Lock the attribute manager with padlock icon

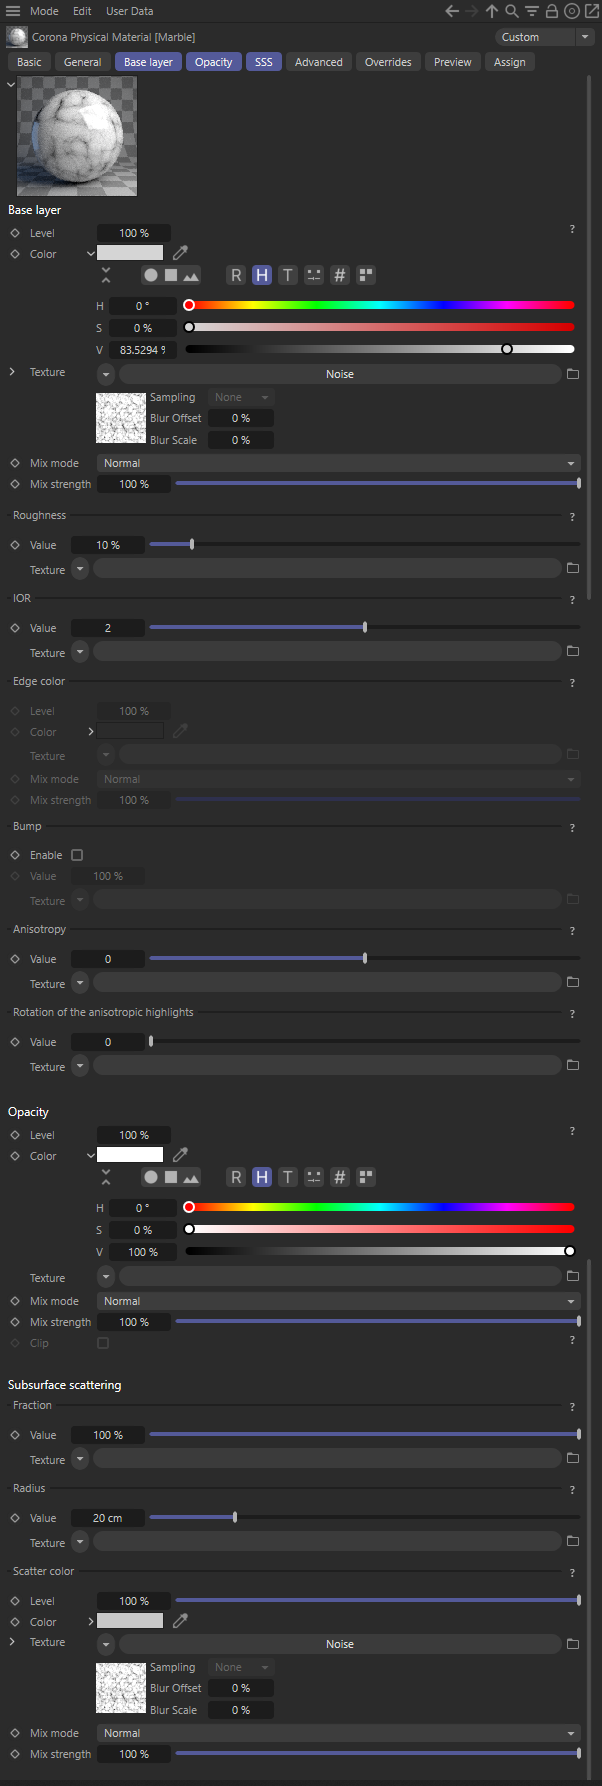click(551, 11)
